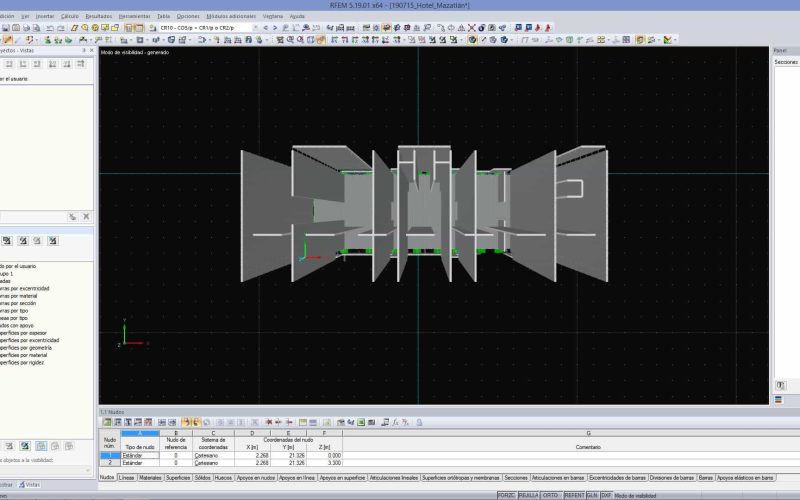800x500 pixels.
Task: Select 'Superficies por espesor' in visibility list
Action: [23, 333]
